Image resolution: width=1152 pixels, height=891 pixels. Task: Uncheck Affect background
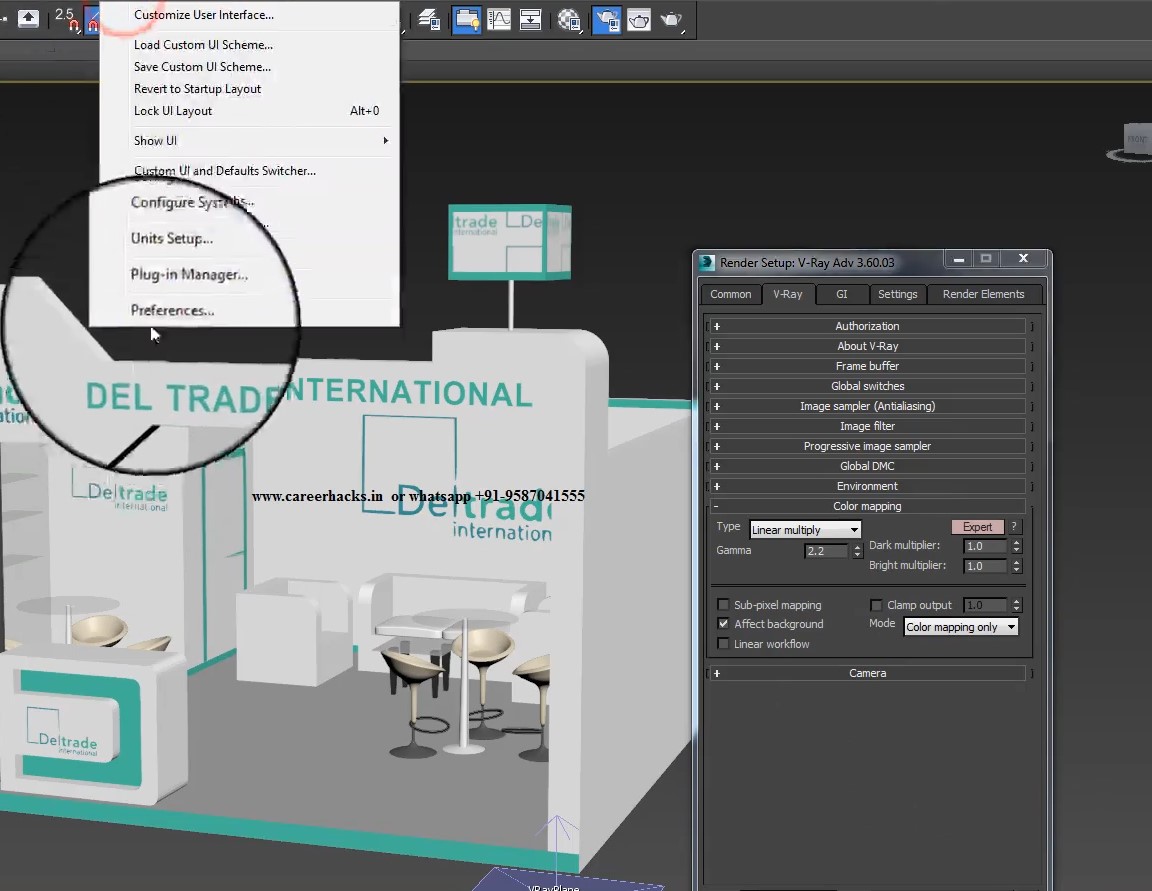coord(723,624)
